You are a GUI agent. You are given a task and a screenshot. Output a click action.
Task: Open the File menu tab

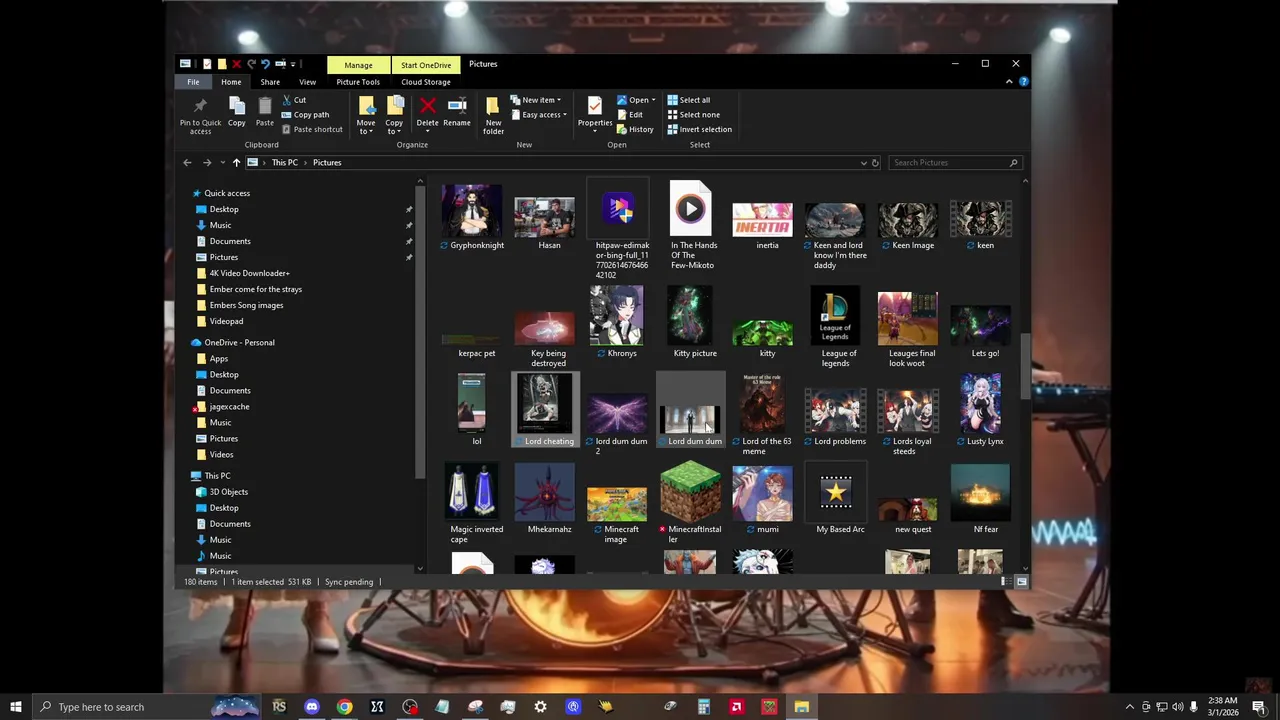click(193, 82)
